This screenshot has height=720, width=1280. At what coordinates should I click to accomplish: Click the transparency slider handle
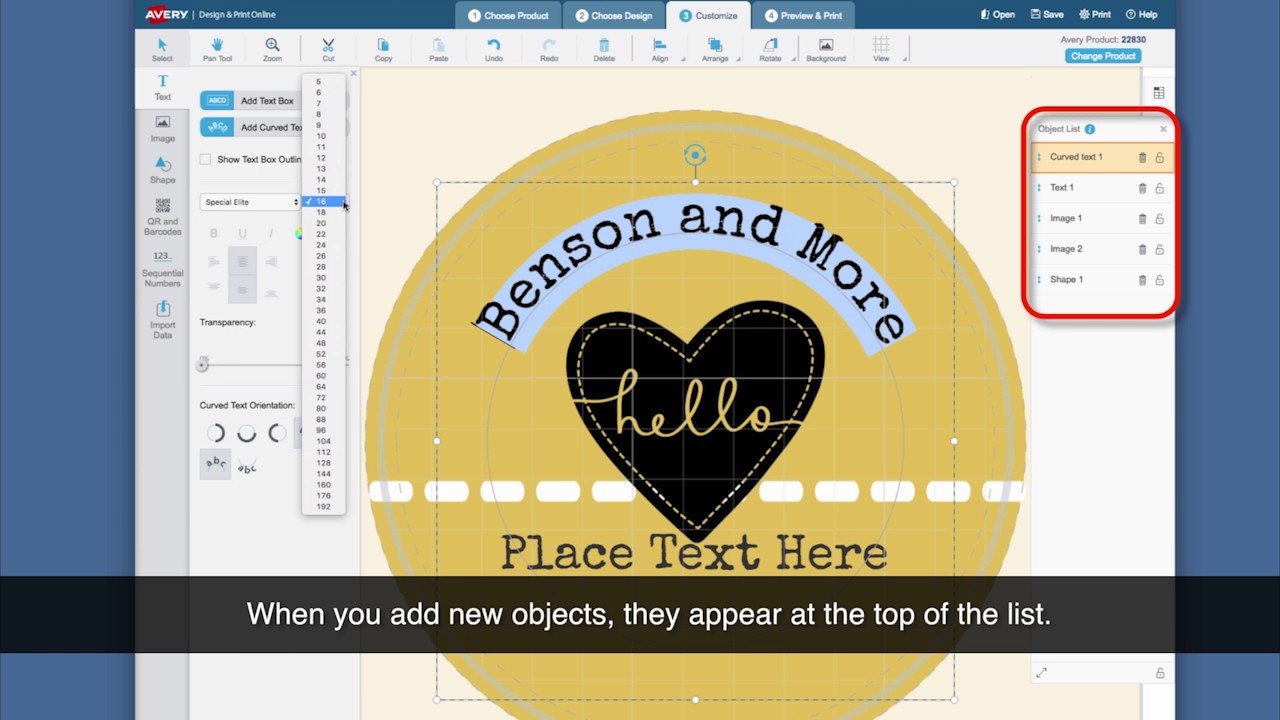[203, 365]
